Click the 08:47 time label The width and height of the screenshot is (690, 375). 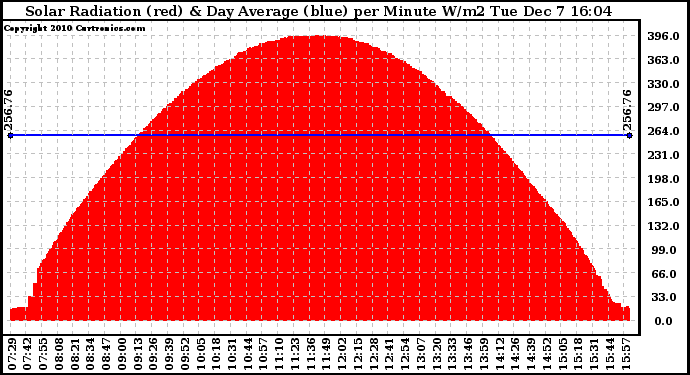(x=106, y=354)
